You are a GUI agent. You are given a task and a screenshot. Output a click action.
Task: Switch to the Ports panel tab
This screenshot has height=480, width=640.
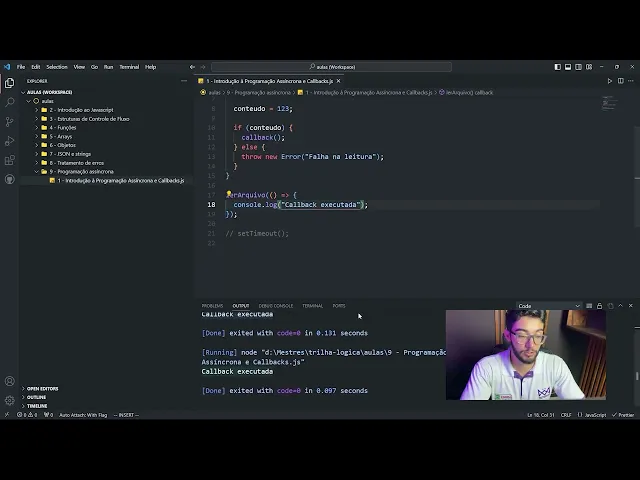(x=338, y=306)
